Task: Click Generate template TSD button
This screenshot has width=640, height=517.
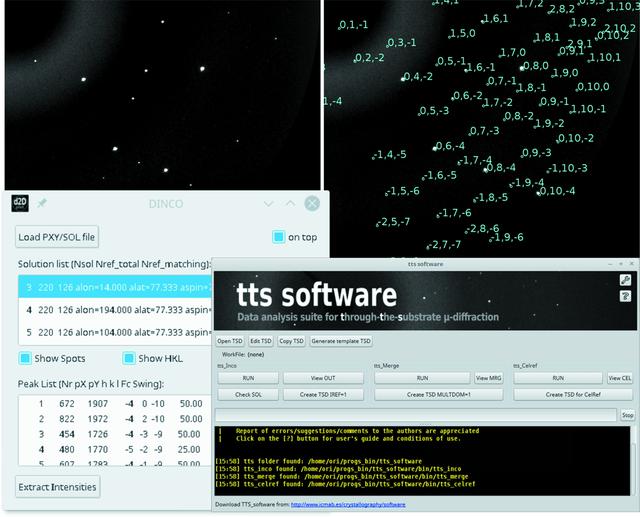Action: point(341,341)
